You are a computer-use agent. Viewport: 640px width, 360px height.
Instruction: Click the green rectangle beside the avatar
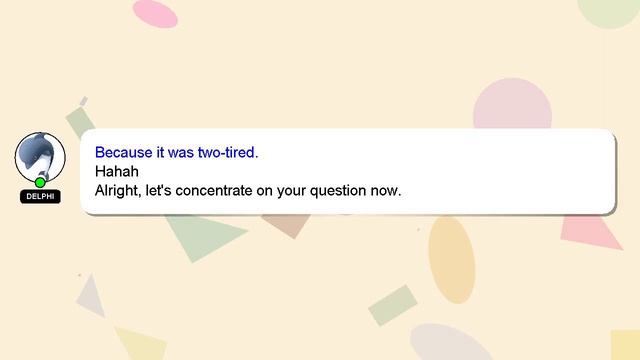click(80, 121)
